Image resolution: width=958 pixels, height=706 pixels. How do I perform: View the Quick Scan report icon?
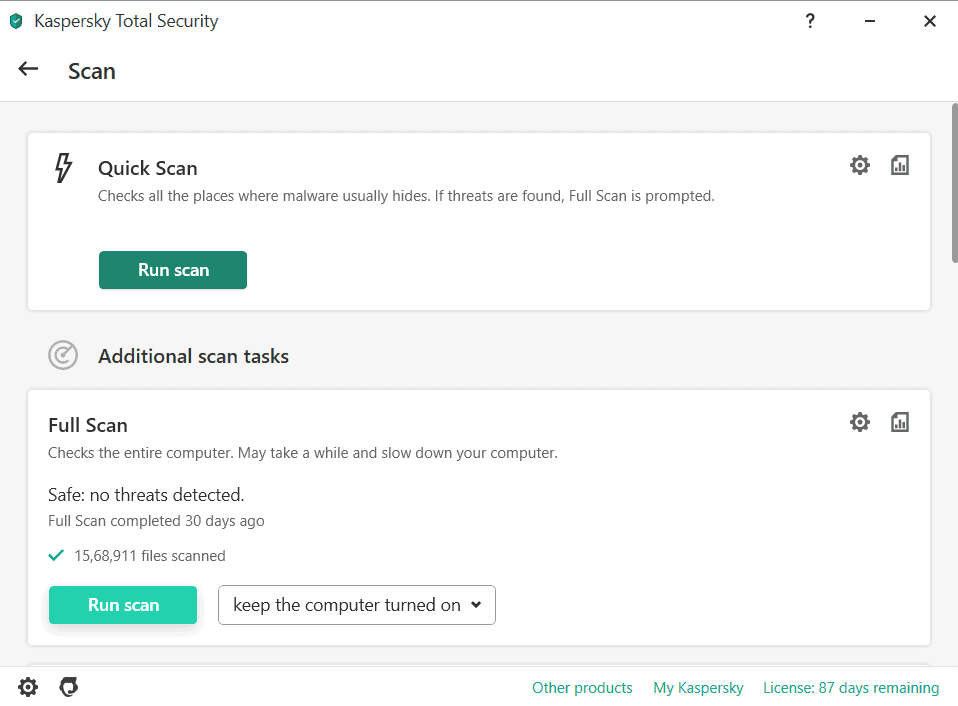click(899, 165)
